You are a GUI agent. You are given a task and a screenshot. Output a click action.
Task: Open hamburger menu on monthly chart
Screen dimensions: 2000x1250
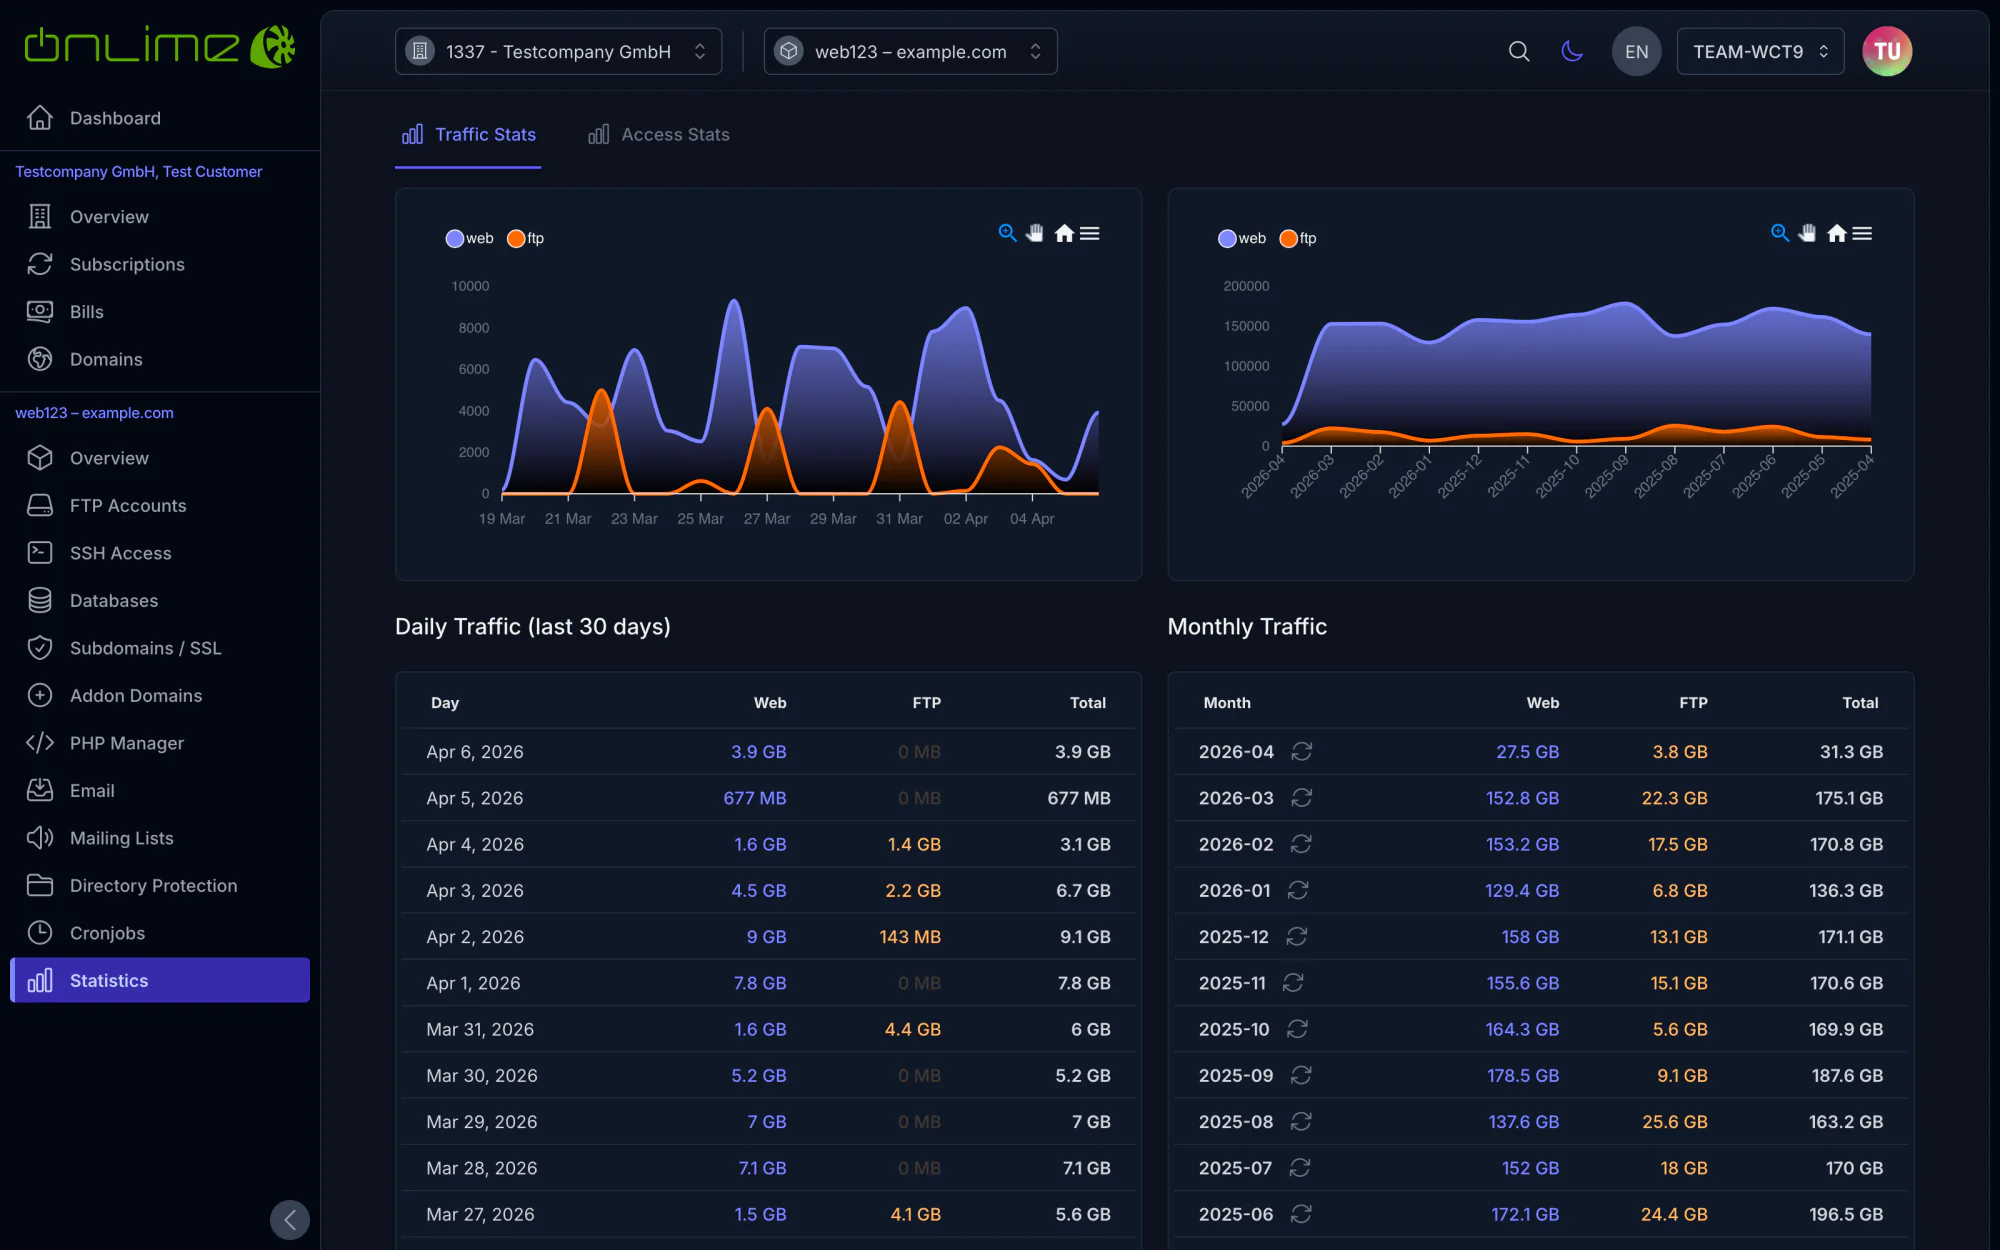1862,233
